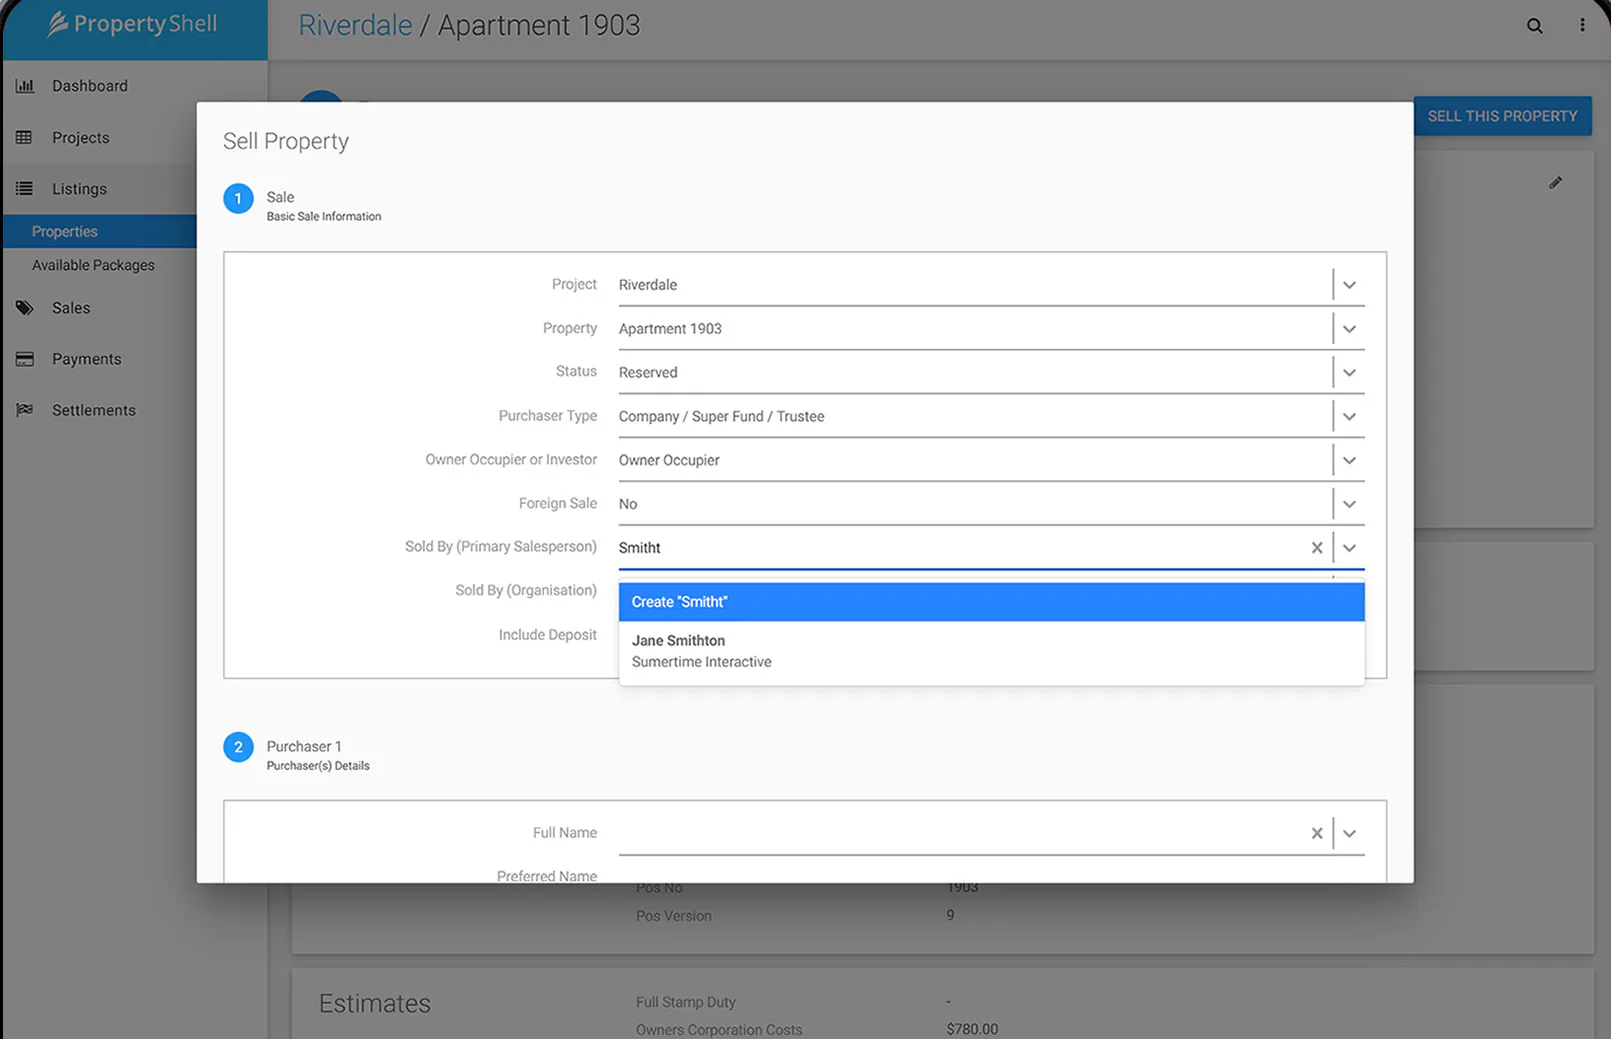Click the Sell This Property button
Viewport: 1611px width, 1039px height.
point(1502,116)
